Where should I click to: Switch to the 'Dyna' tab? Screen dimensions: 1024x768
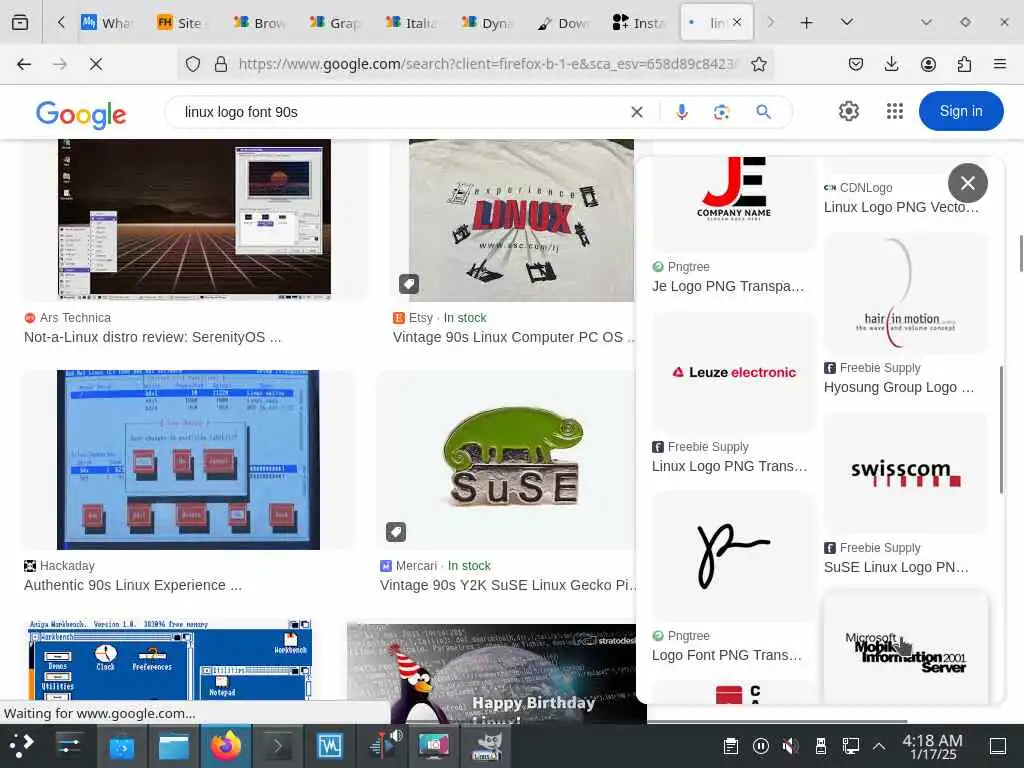click(487, 22)
